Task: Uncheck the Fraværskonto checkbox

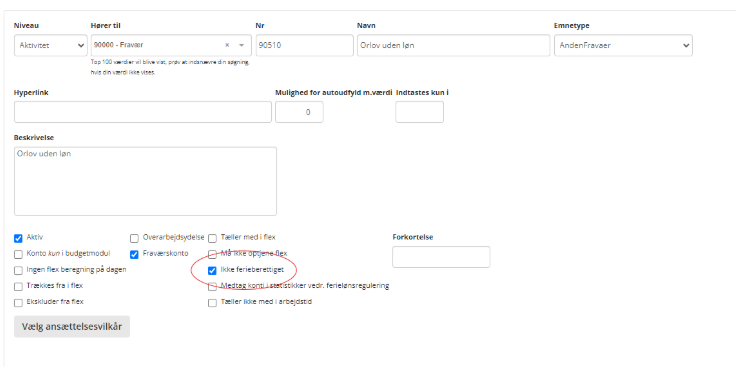Action: tap(134, 254)
